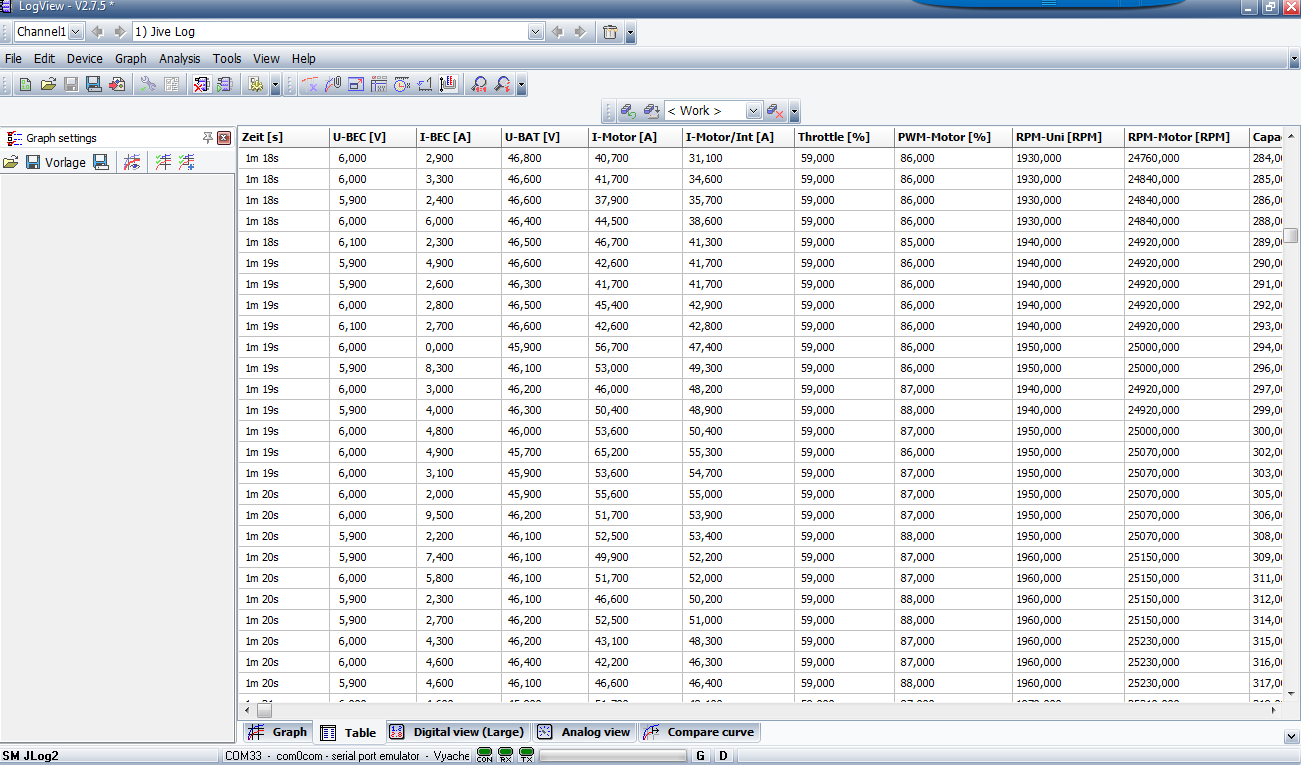Click the clock with X time icon

[402, 85]
